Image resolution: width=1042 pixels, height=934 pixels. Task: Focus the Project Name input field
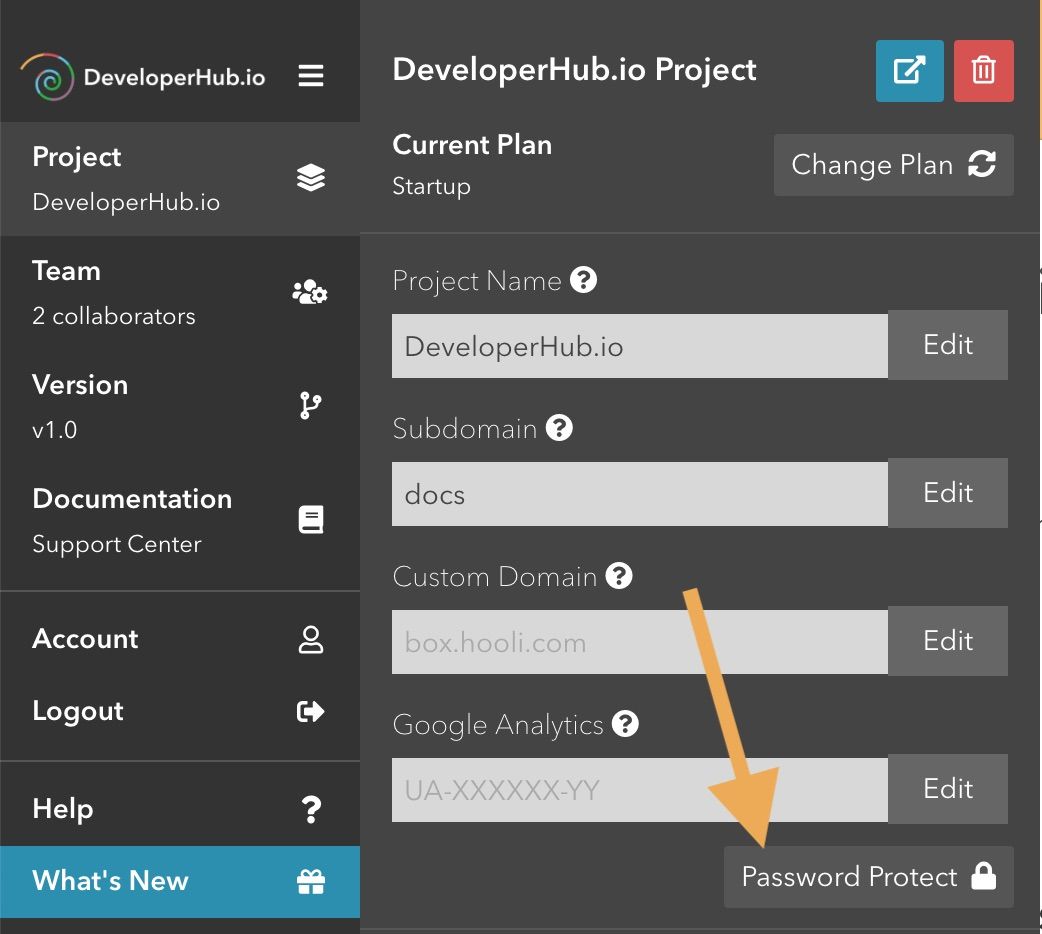pos(640,346)
